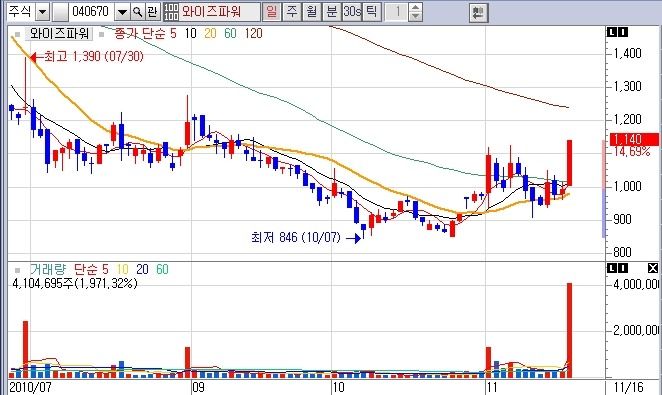
Task: Click the stock code field 040670
Action: pos(91,11)
